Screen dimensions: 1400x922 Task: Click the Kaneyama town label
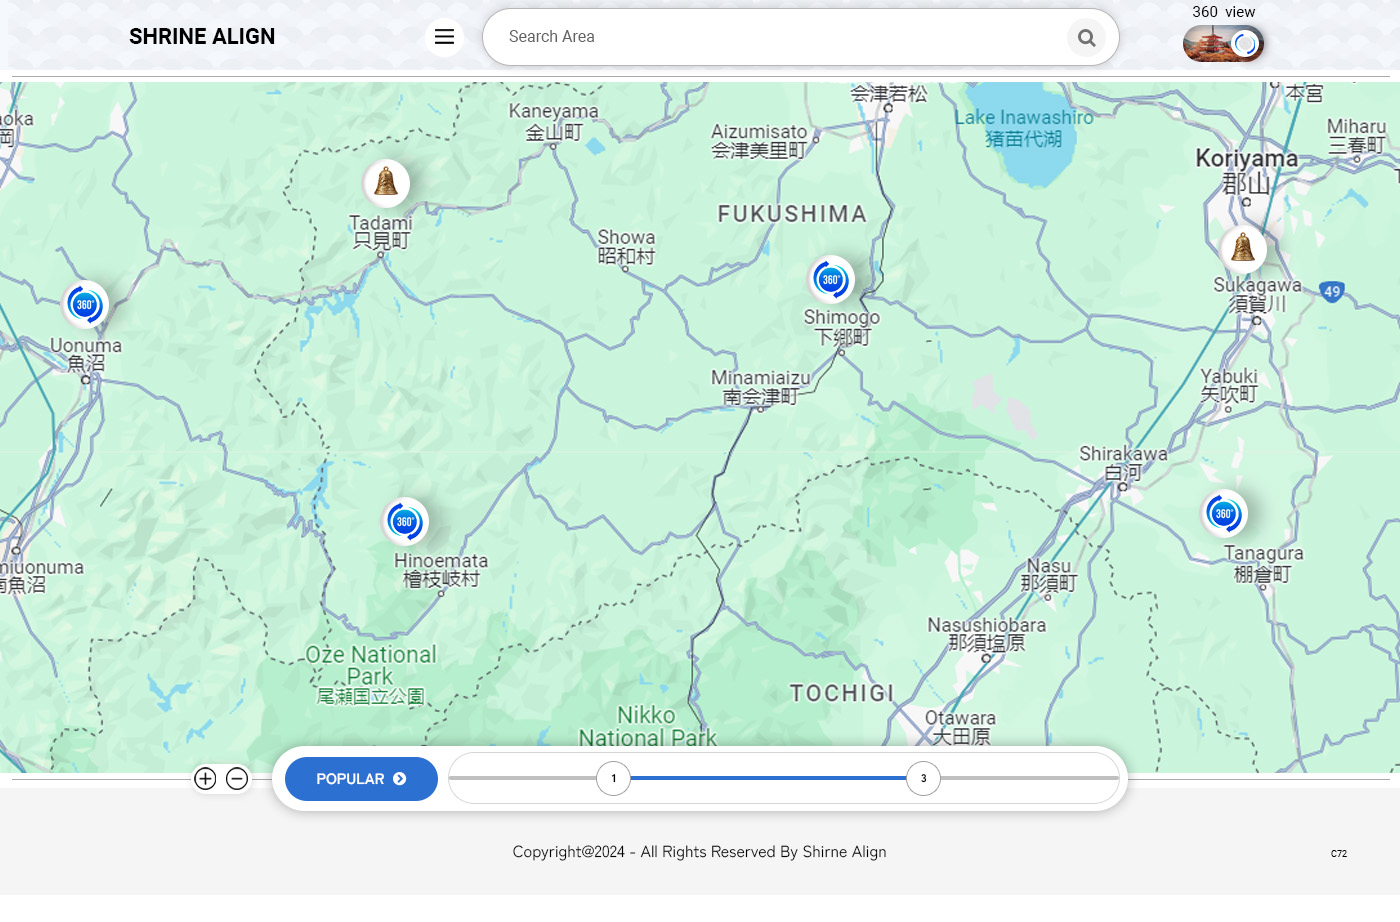(x=553, y=122)
